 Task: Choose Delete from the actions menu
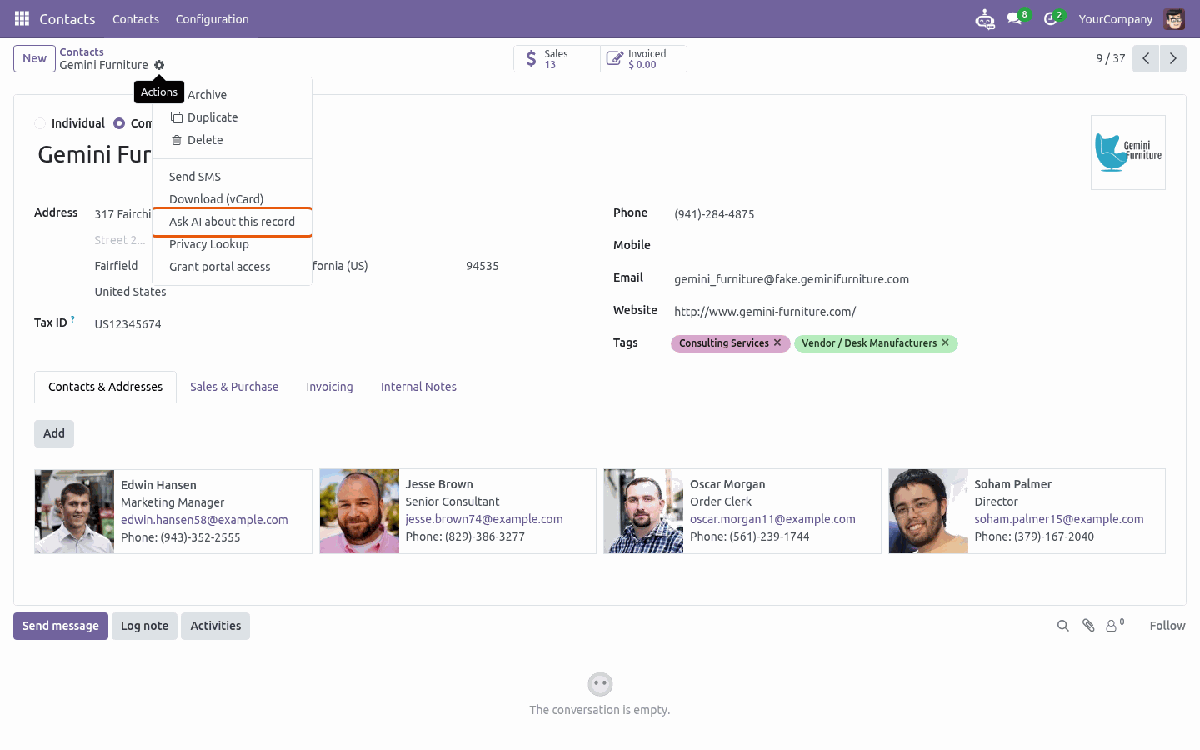[232, 140]
